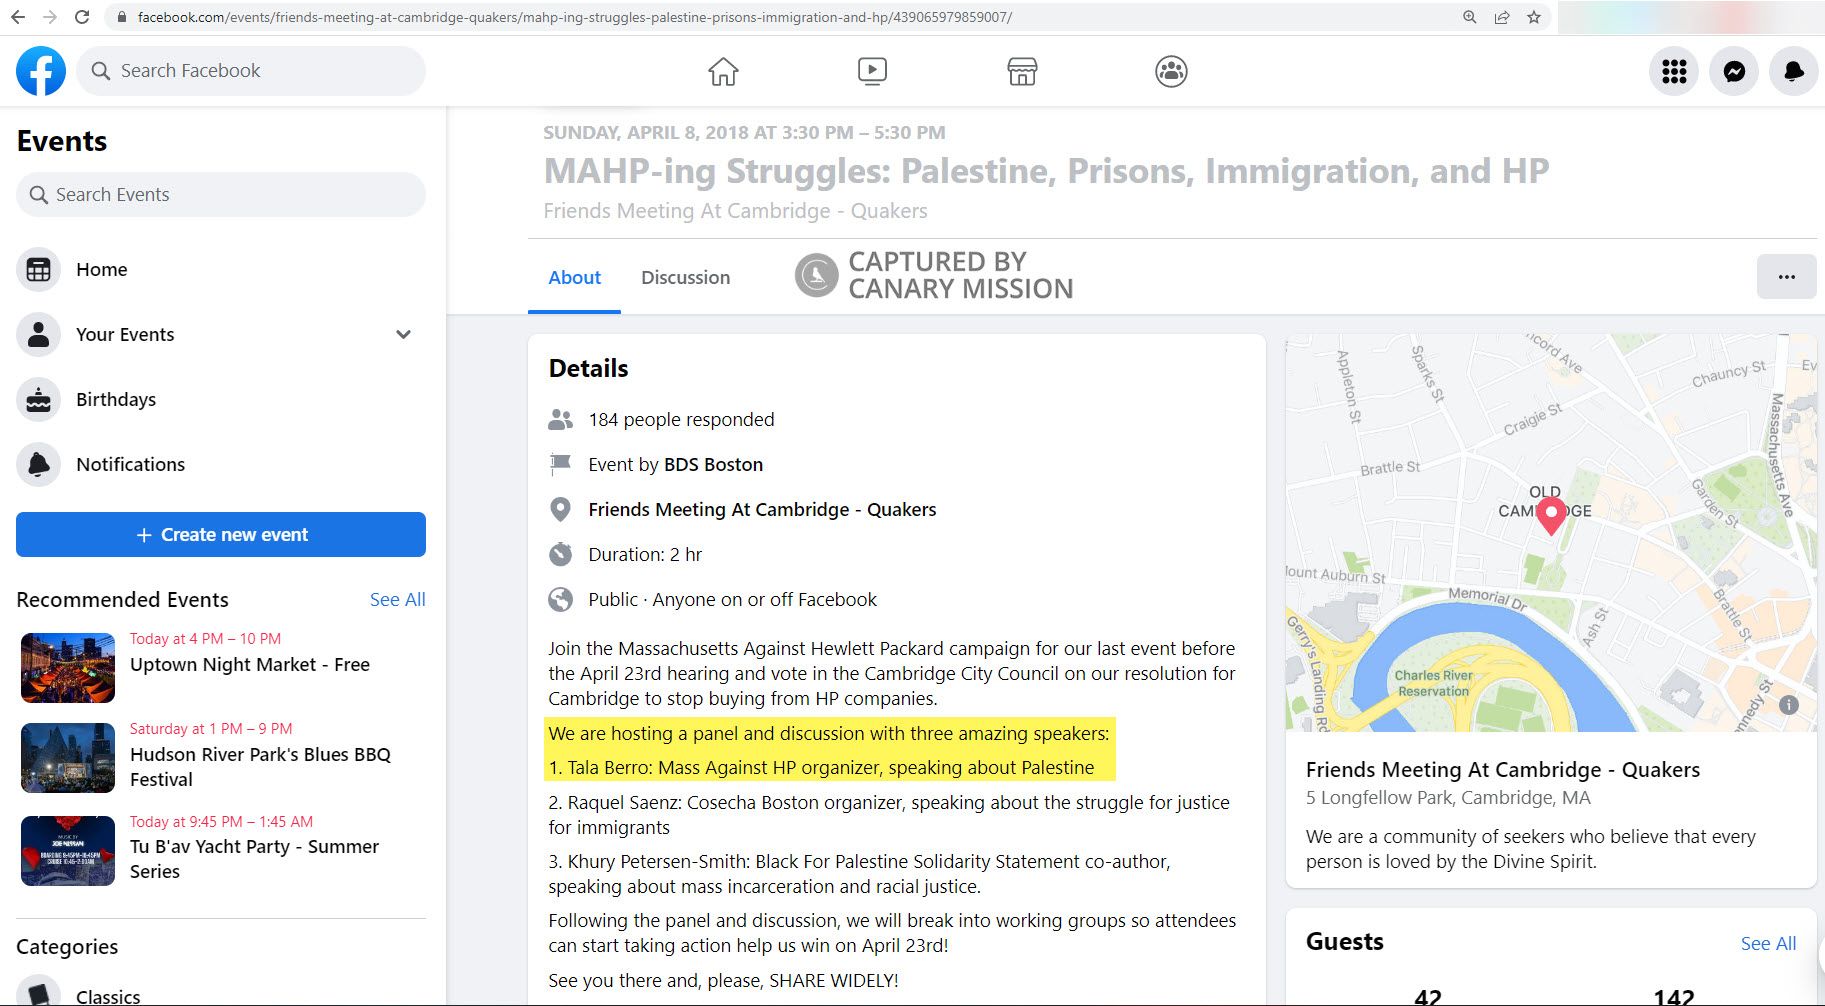Click the Facebook logo icon

[41, 71]
